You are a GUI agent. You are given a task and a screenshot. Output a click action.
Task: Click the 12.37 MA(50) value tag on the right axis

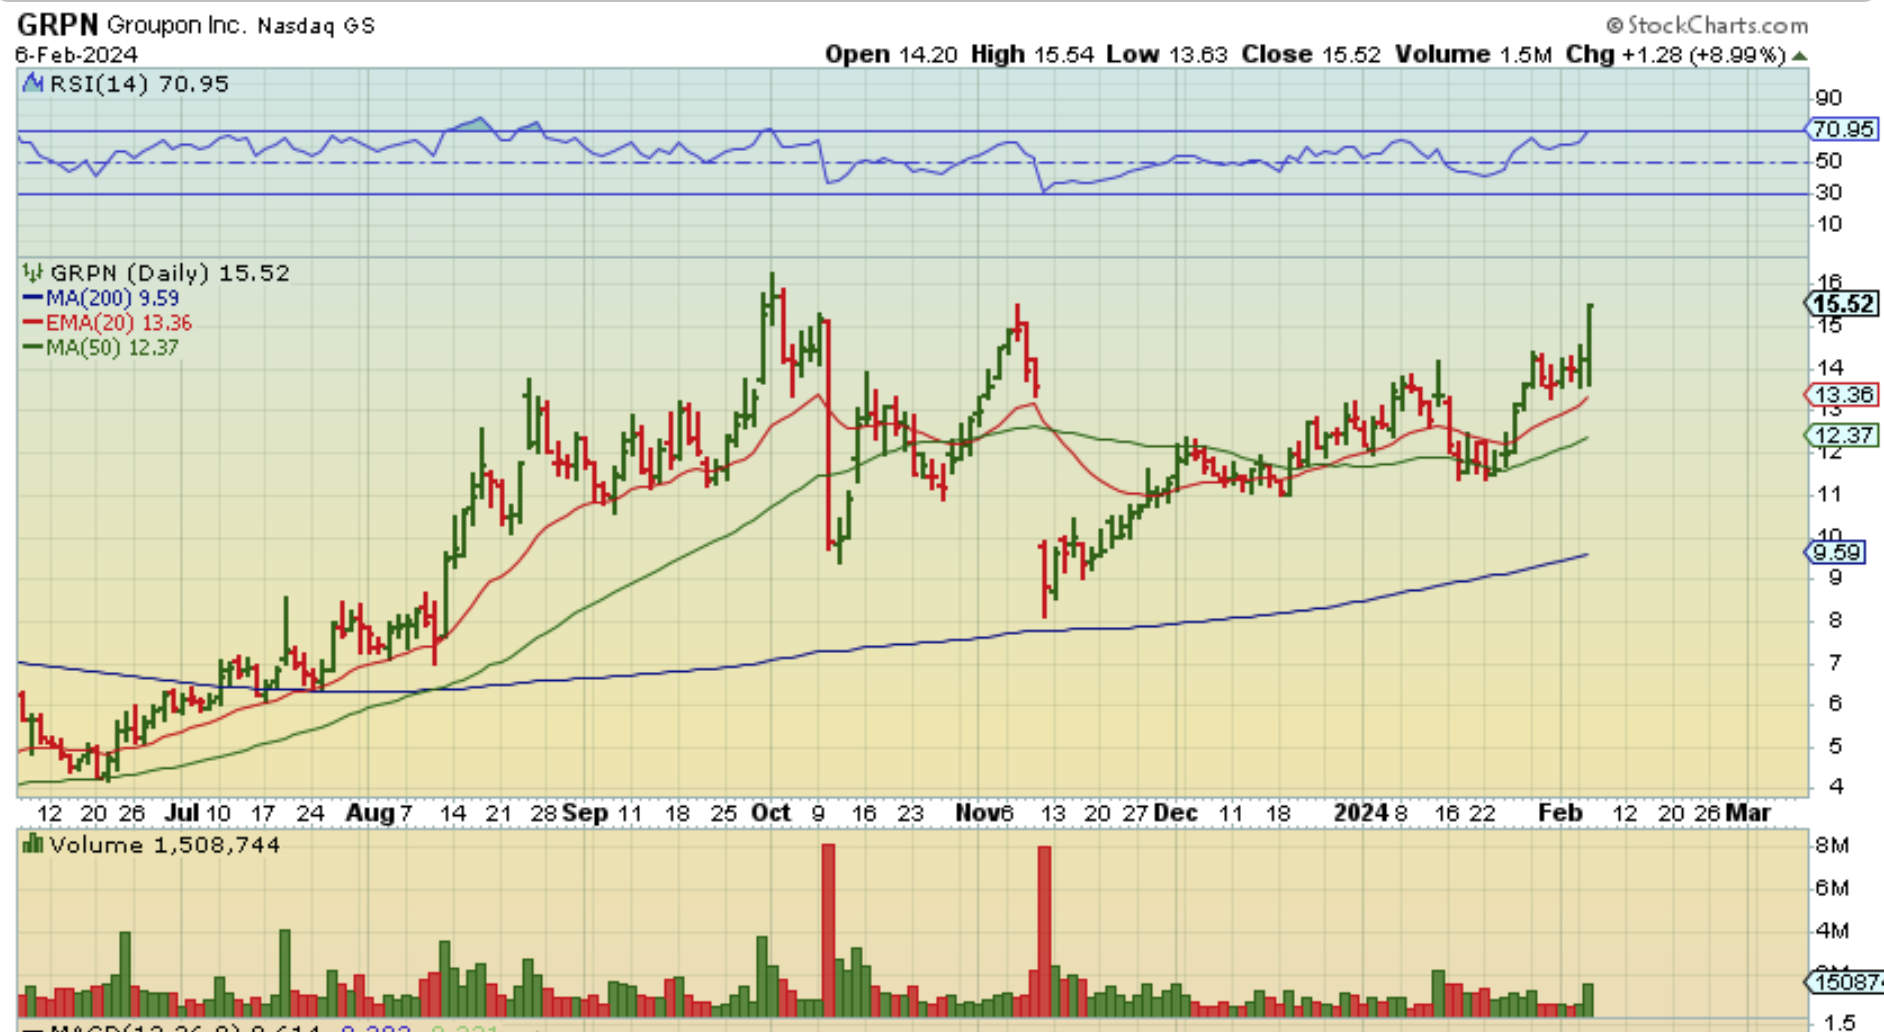point(1843,435)
